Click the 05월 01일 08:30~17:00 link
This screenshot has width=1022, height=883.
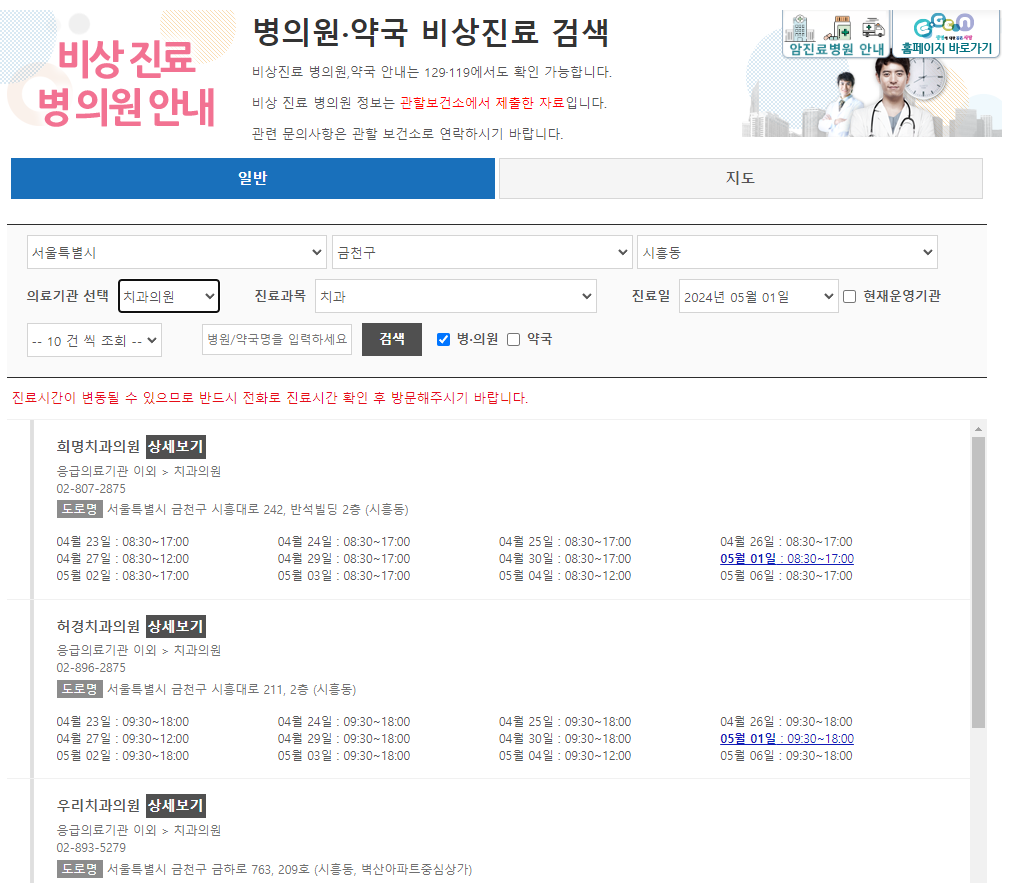787,558
